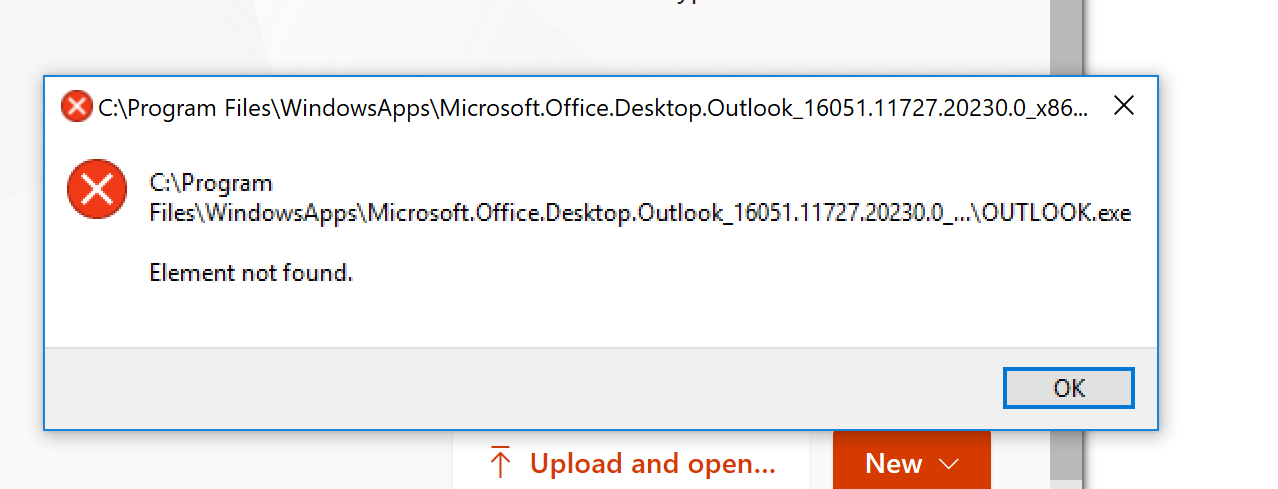
Task: Click the OUTLOOK.exe path text in dialog body
Action: 640,213
